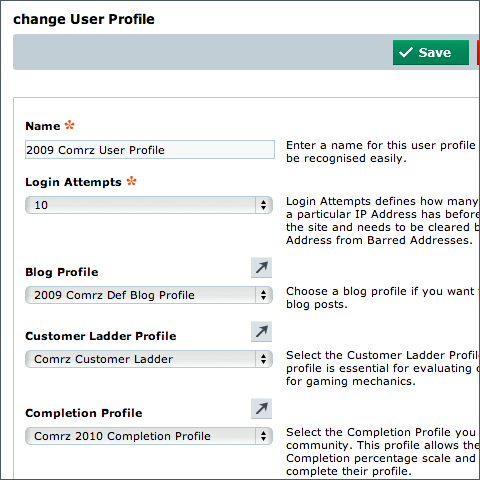480x480 pixels.
Task: Open the 2009 Comrz Def Blog Profile dropdown
Action: [149, 295]
